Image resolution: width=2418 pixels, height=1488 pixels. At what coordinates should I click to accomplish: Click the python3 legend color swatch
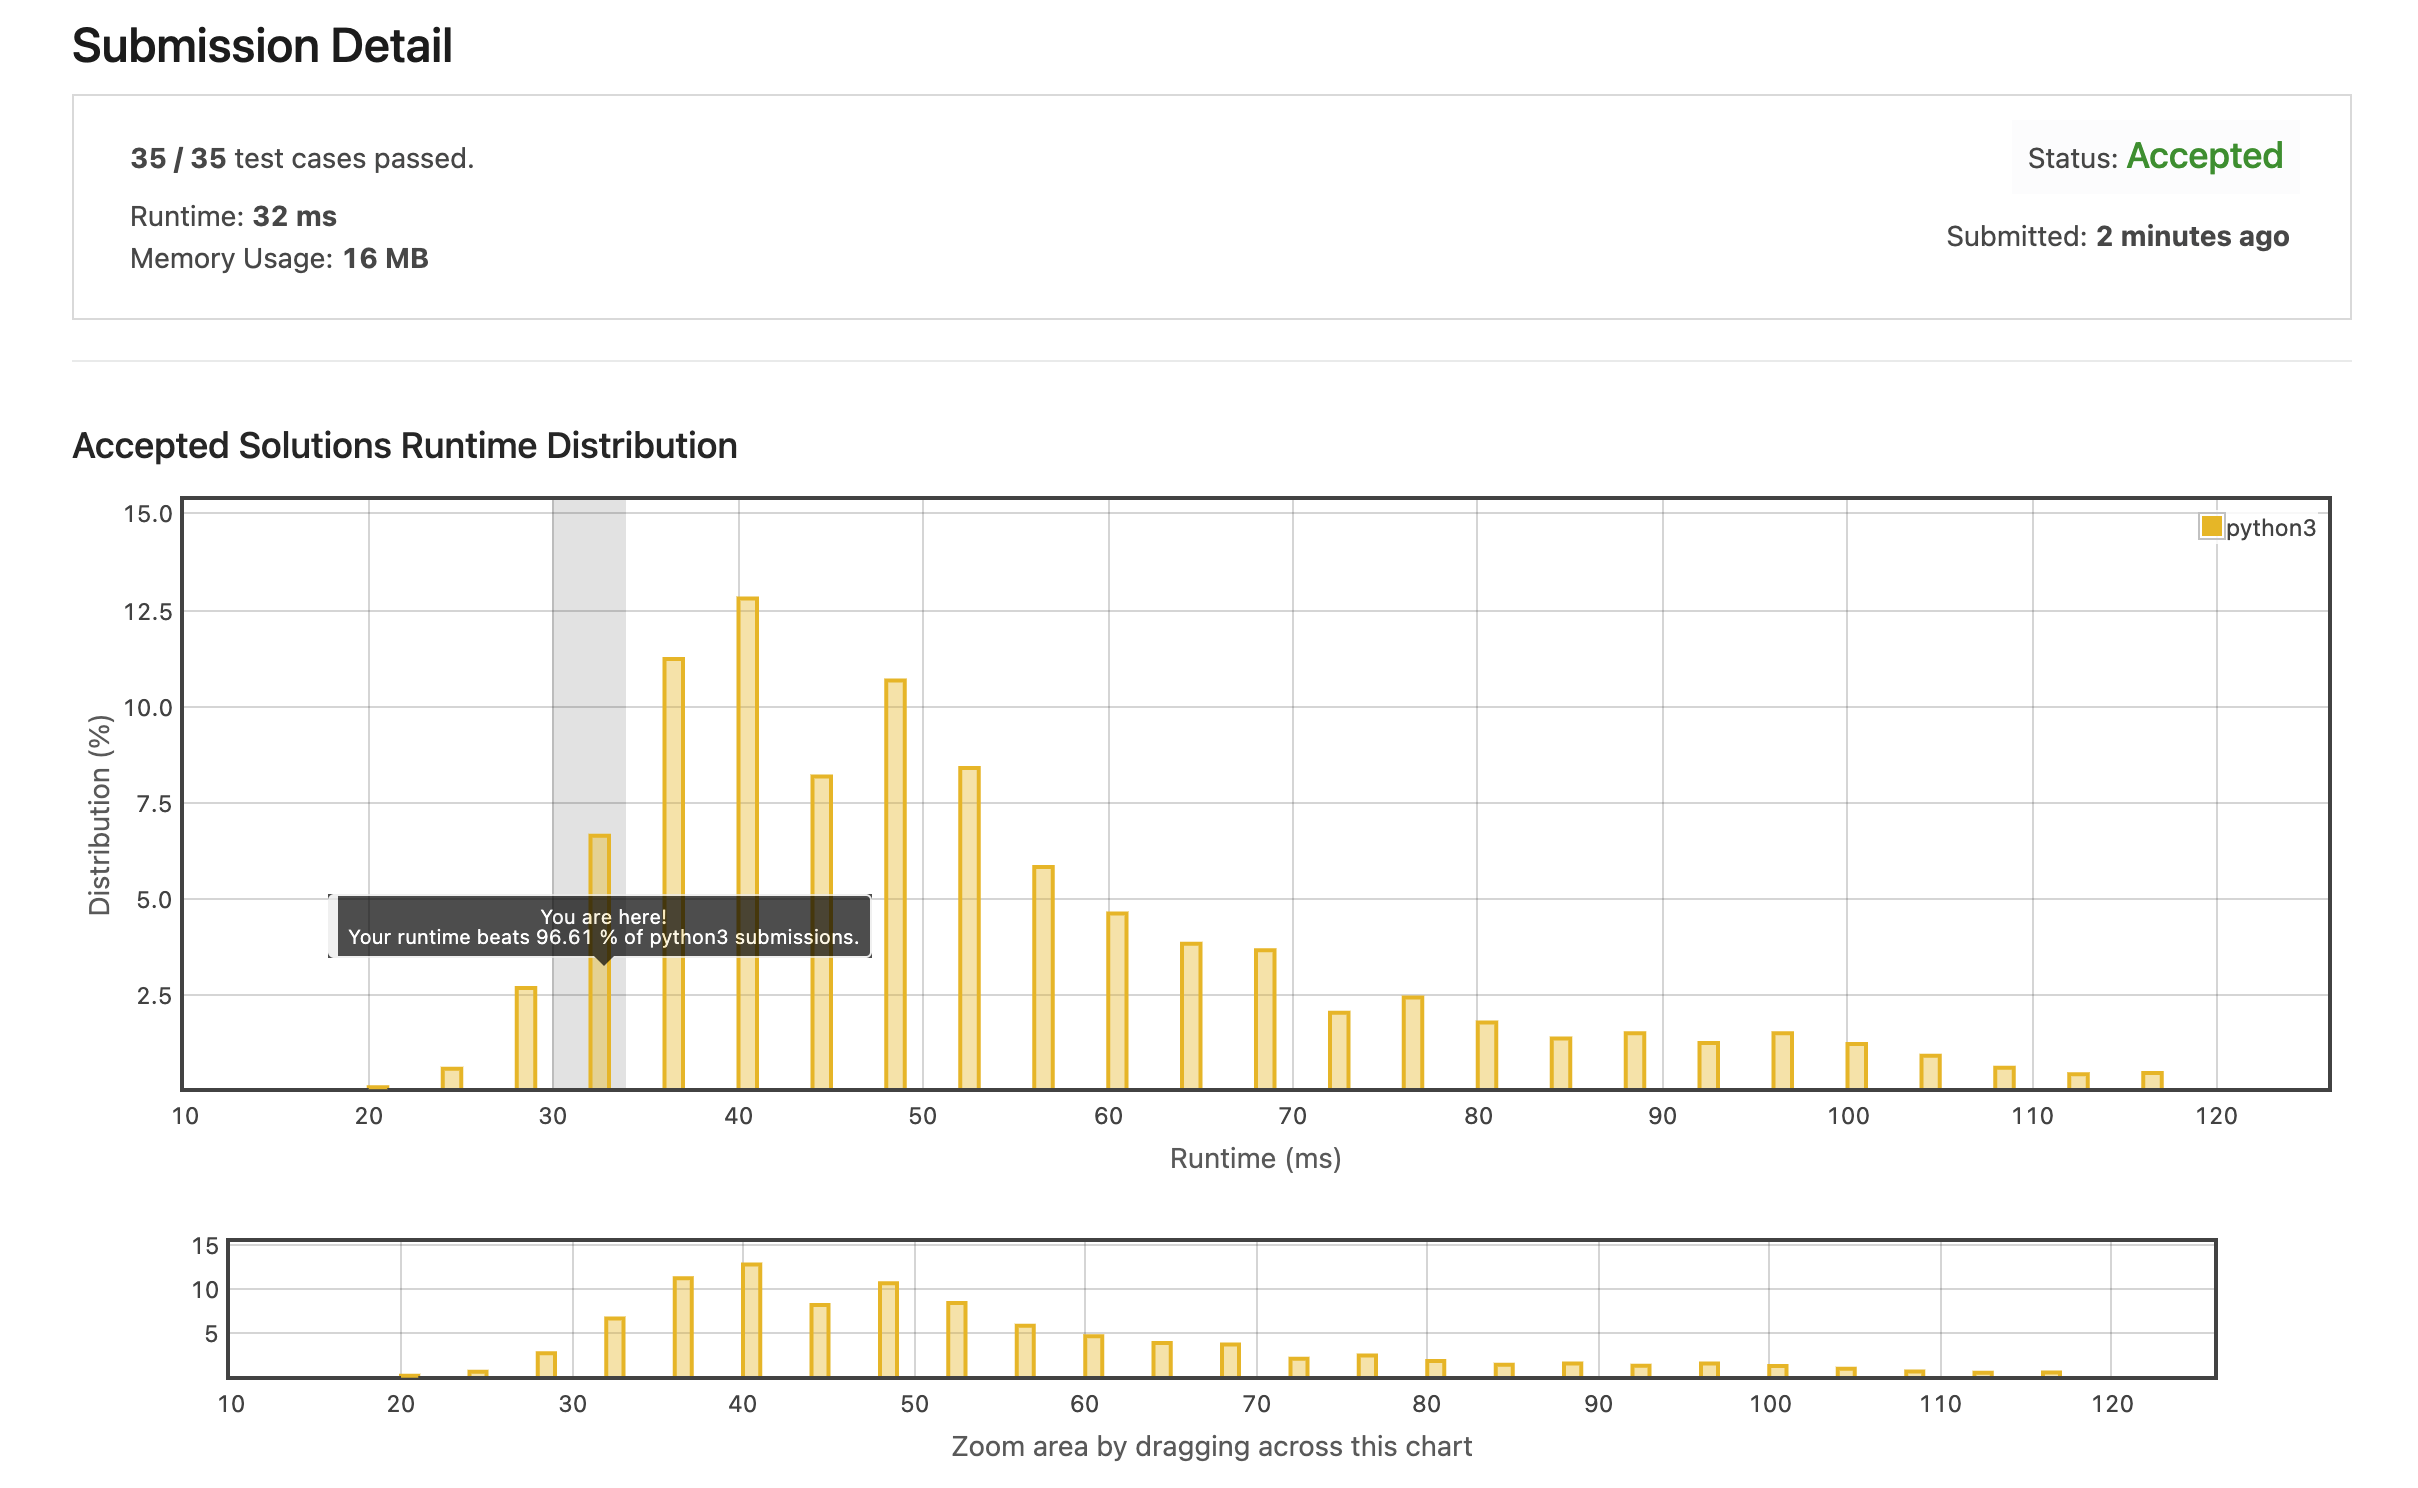(2210, 526)
